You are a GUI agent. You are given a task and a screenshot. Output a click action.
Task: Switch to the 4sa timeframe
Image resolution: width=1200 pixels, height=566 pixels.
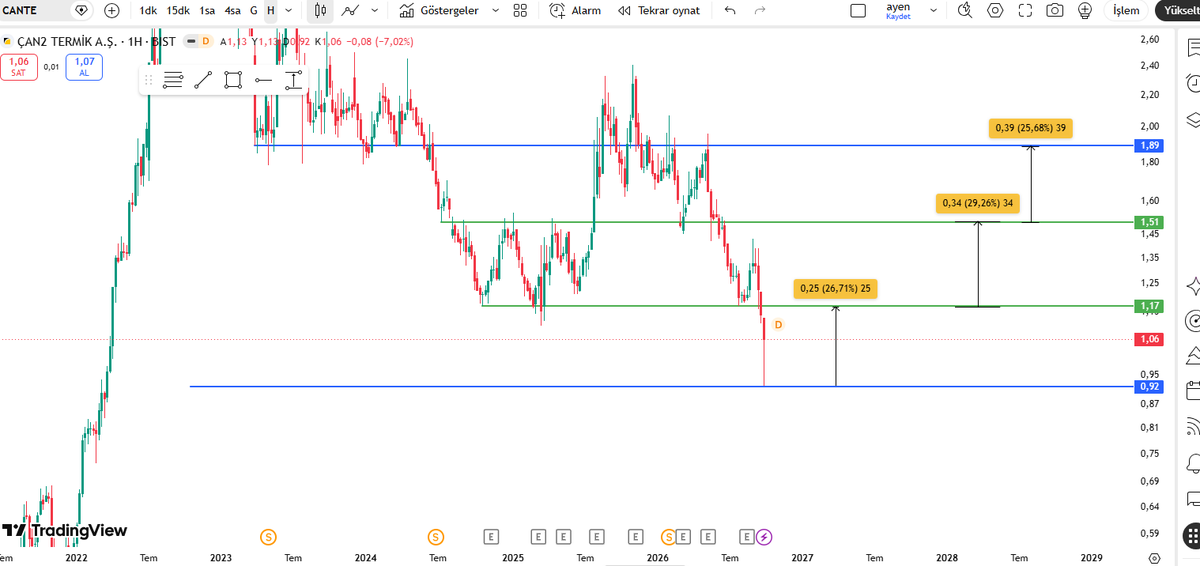(233, 10)
